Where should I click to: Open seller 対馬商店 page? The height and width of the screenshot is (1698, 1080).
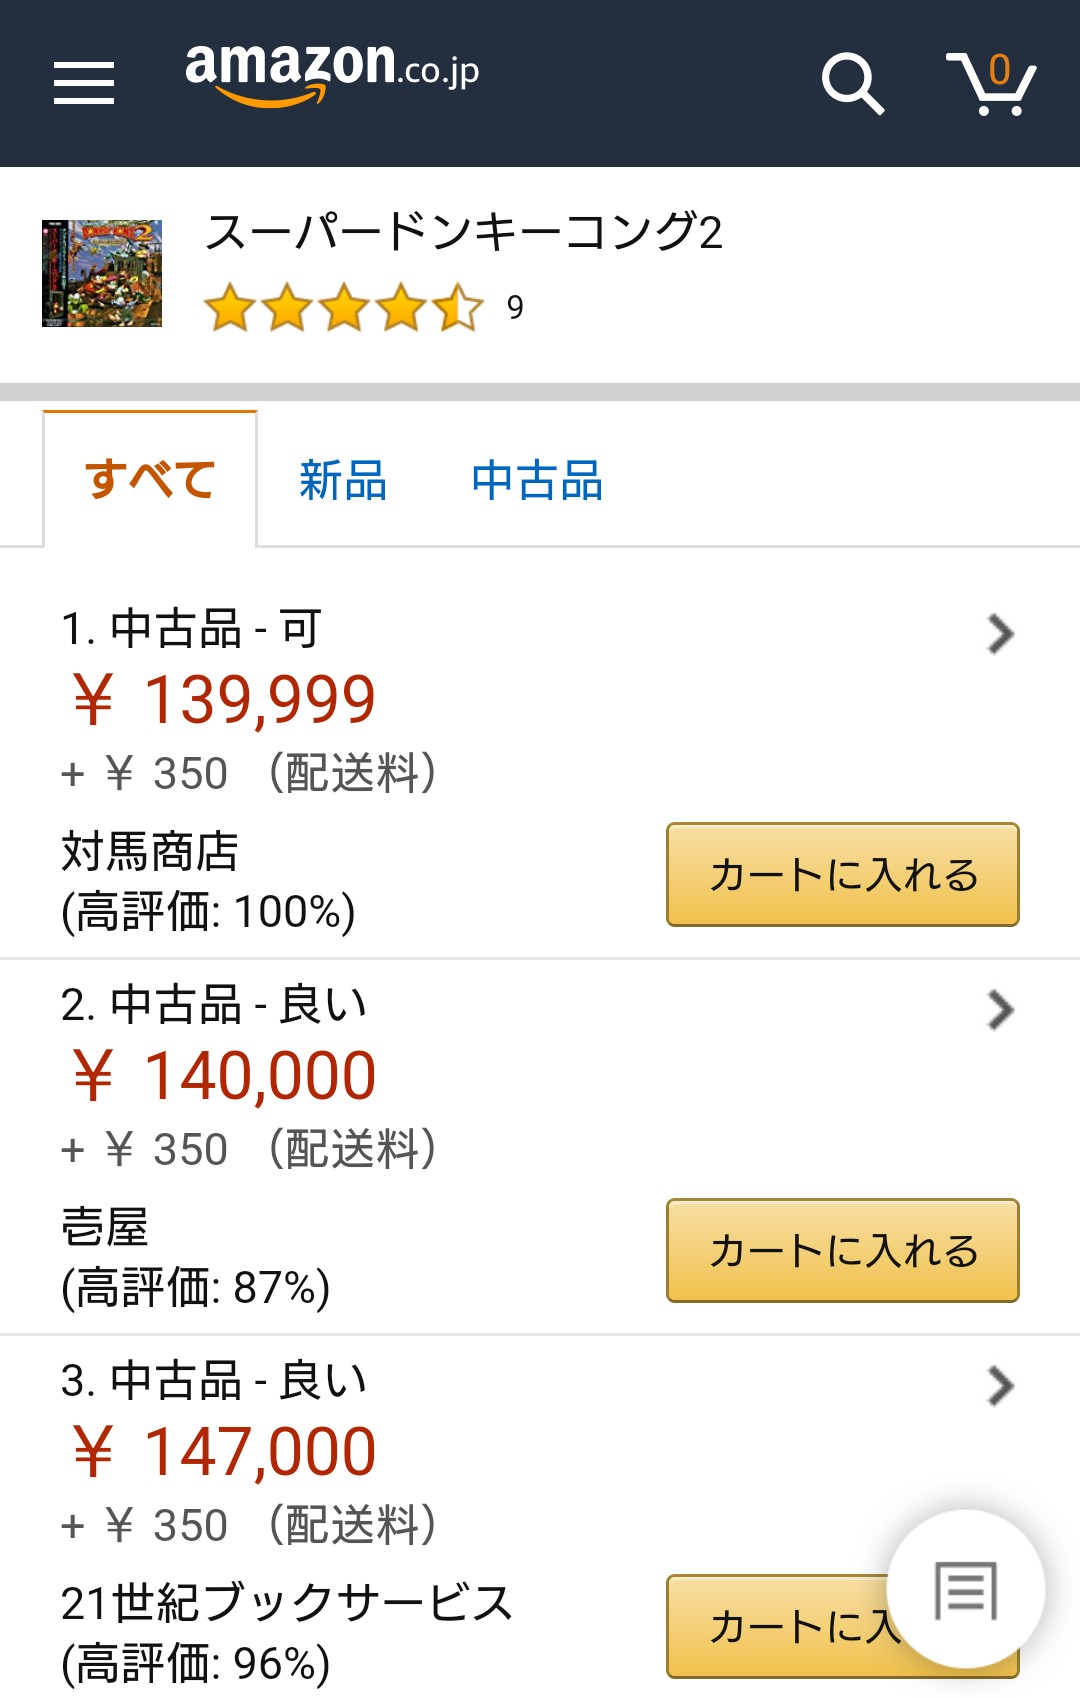click(x=150, y=852)
